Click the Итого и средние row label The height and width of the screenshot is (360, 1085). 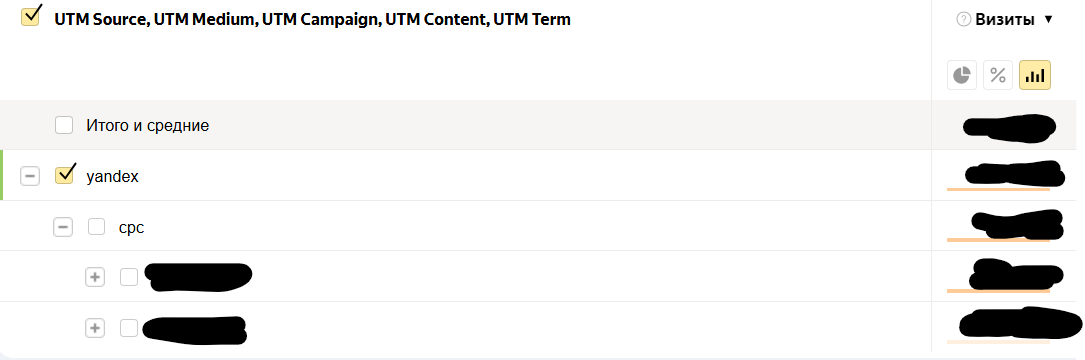[x=147, y=126]
